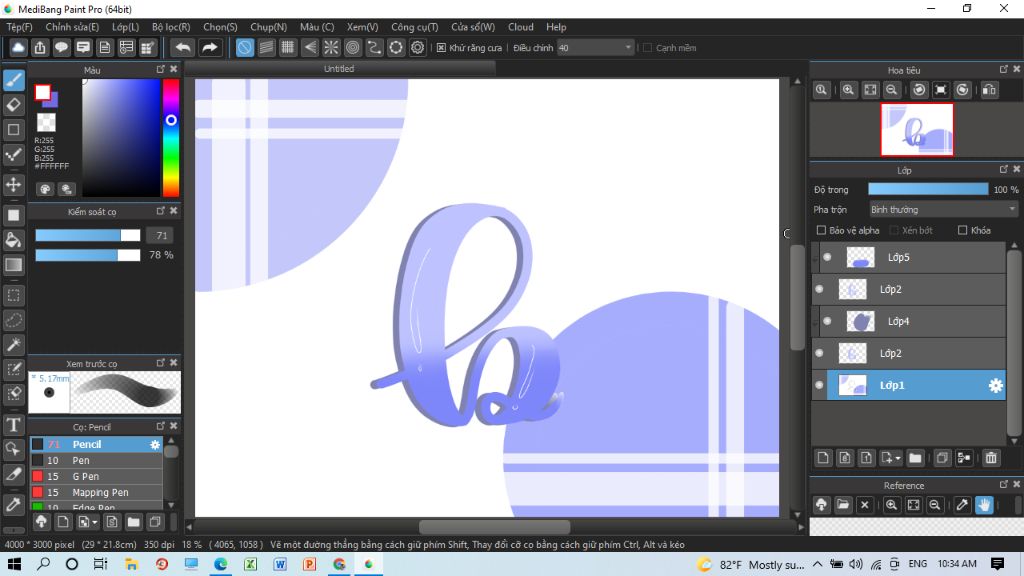The height and width of the screenshot is (576, 1024).
Task: Open Lớp1 layer settings gear
Action: [x=995, y=385]
